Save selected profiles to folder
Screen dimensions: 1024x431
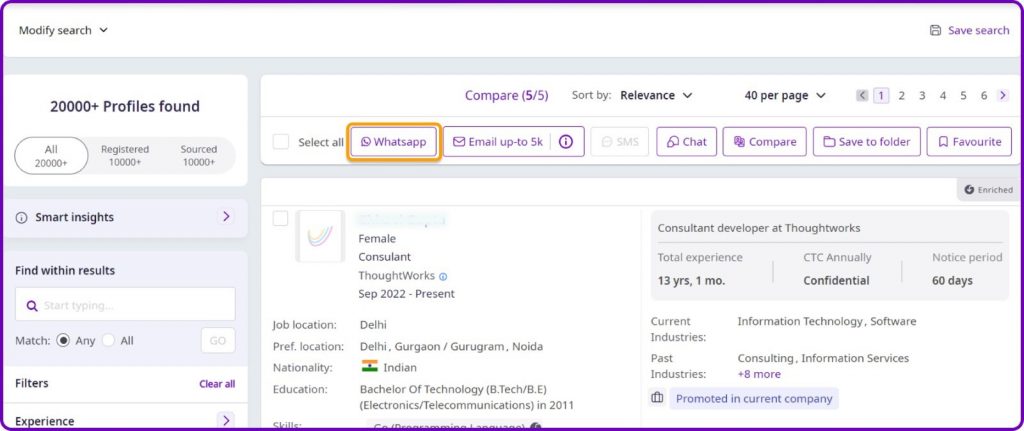[x=866, y=142]
